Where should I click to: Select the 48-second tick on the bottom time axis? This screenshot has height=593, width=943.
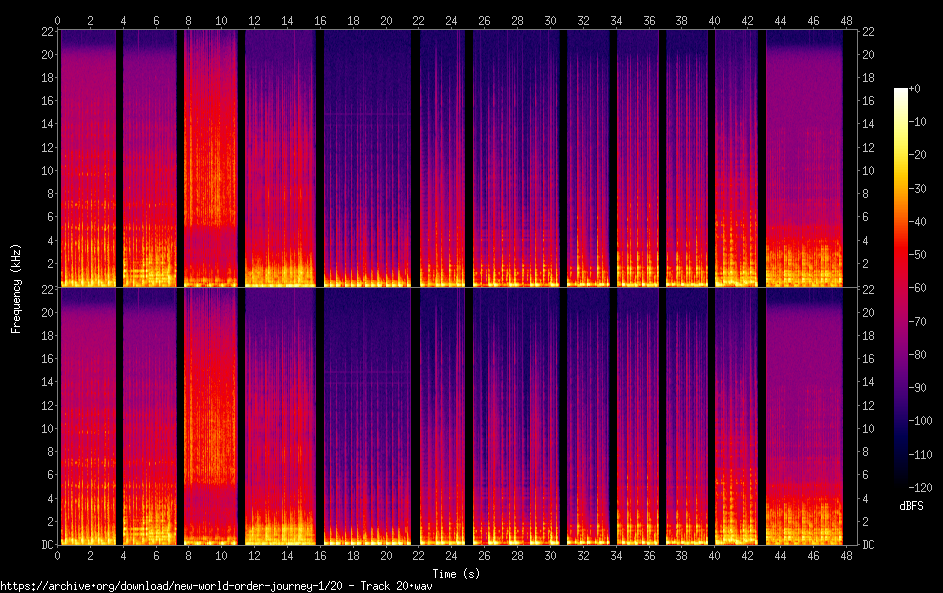846,554
